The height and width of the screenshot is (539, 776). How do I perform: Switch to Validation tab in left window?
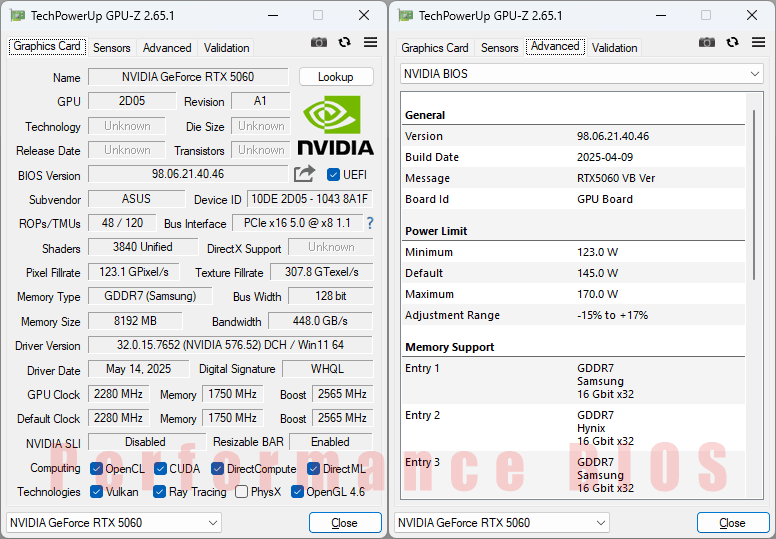coord(226,48)
